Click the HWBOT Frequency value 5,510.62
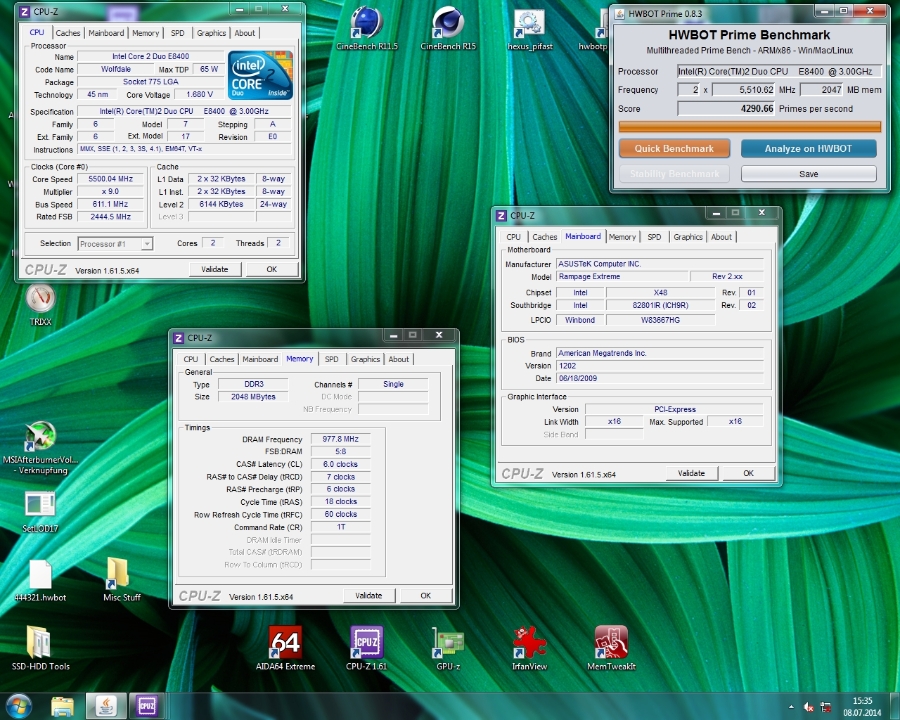Image resolution: width=900 pixels, height=720 pixels. pos(743,90)
